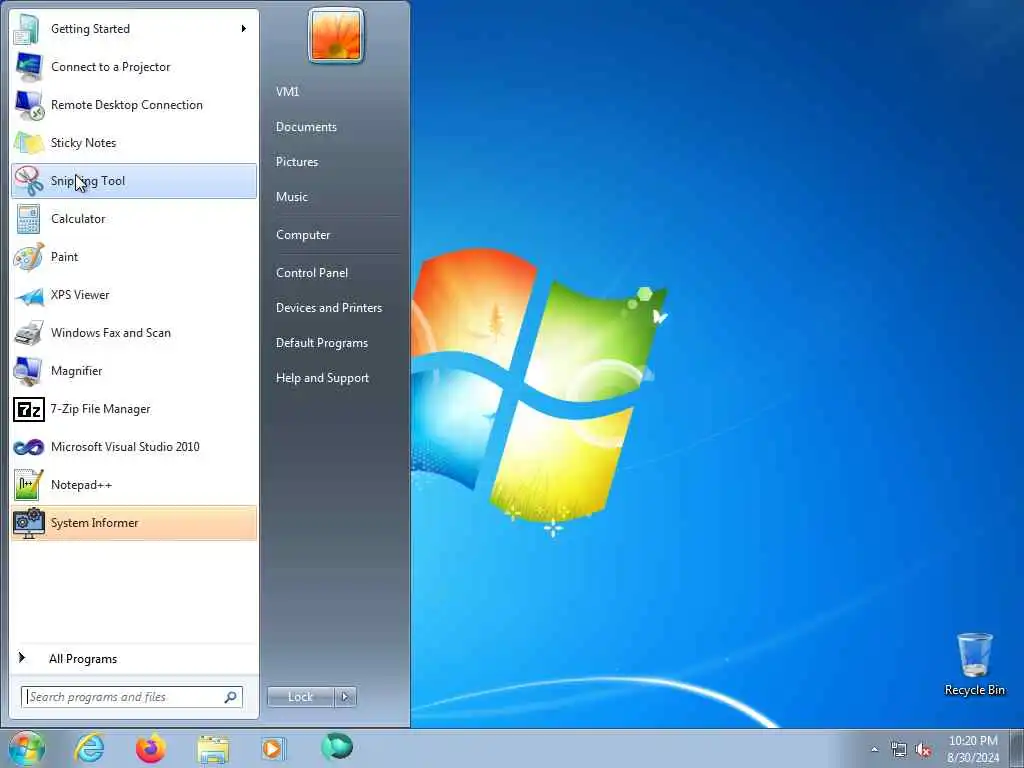Click the green round taskbar app icon
Image resolution: width=1024 pixels, height=768 pixels.
(x=337, y=747)
